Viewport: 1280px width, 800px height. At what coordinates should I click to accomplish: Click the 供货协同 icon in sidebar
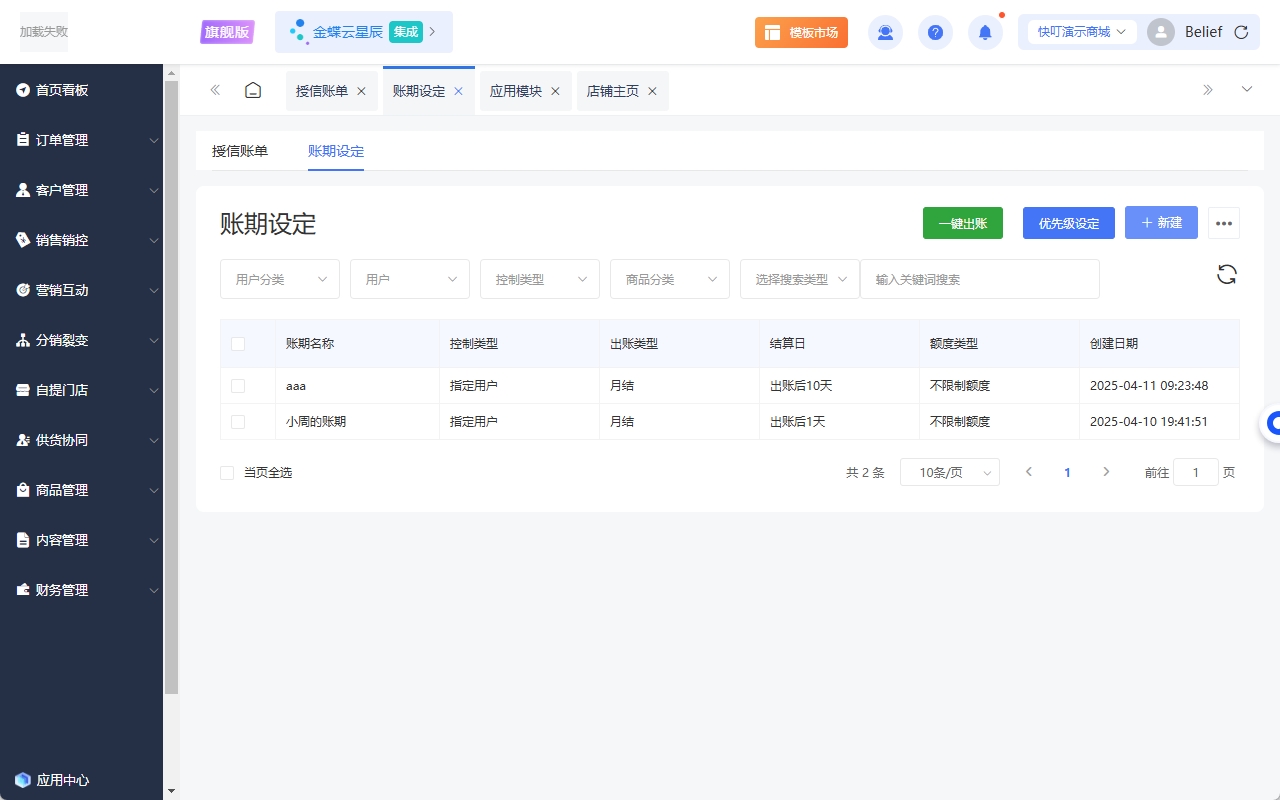click(x=23, y=440)
